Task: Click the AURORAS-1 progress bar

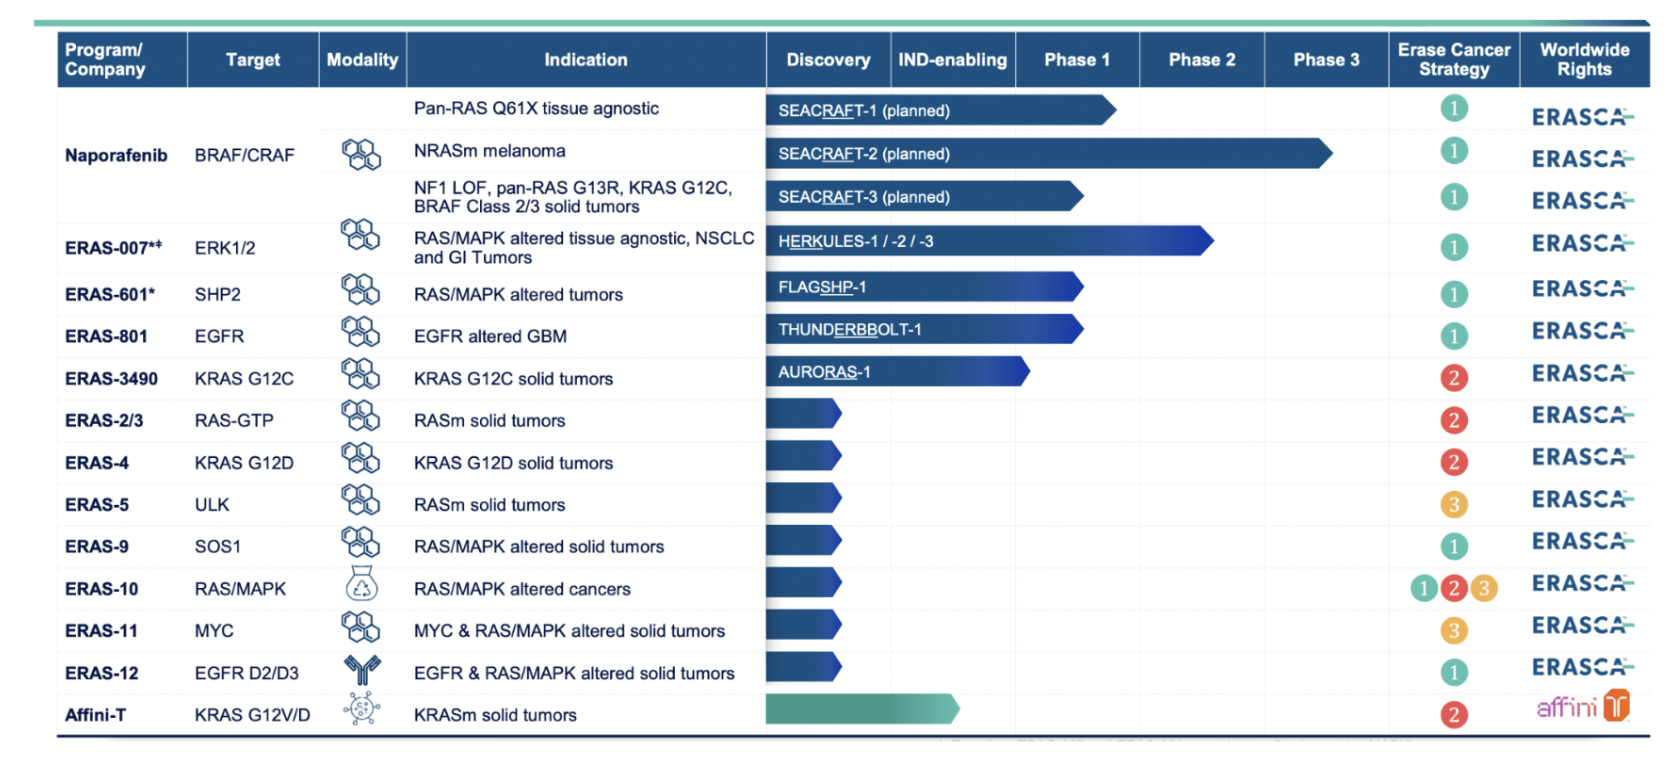Action: [898, 371]
